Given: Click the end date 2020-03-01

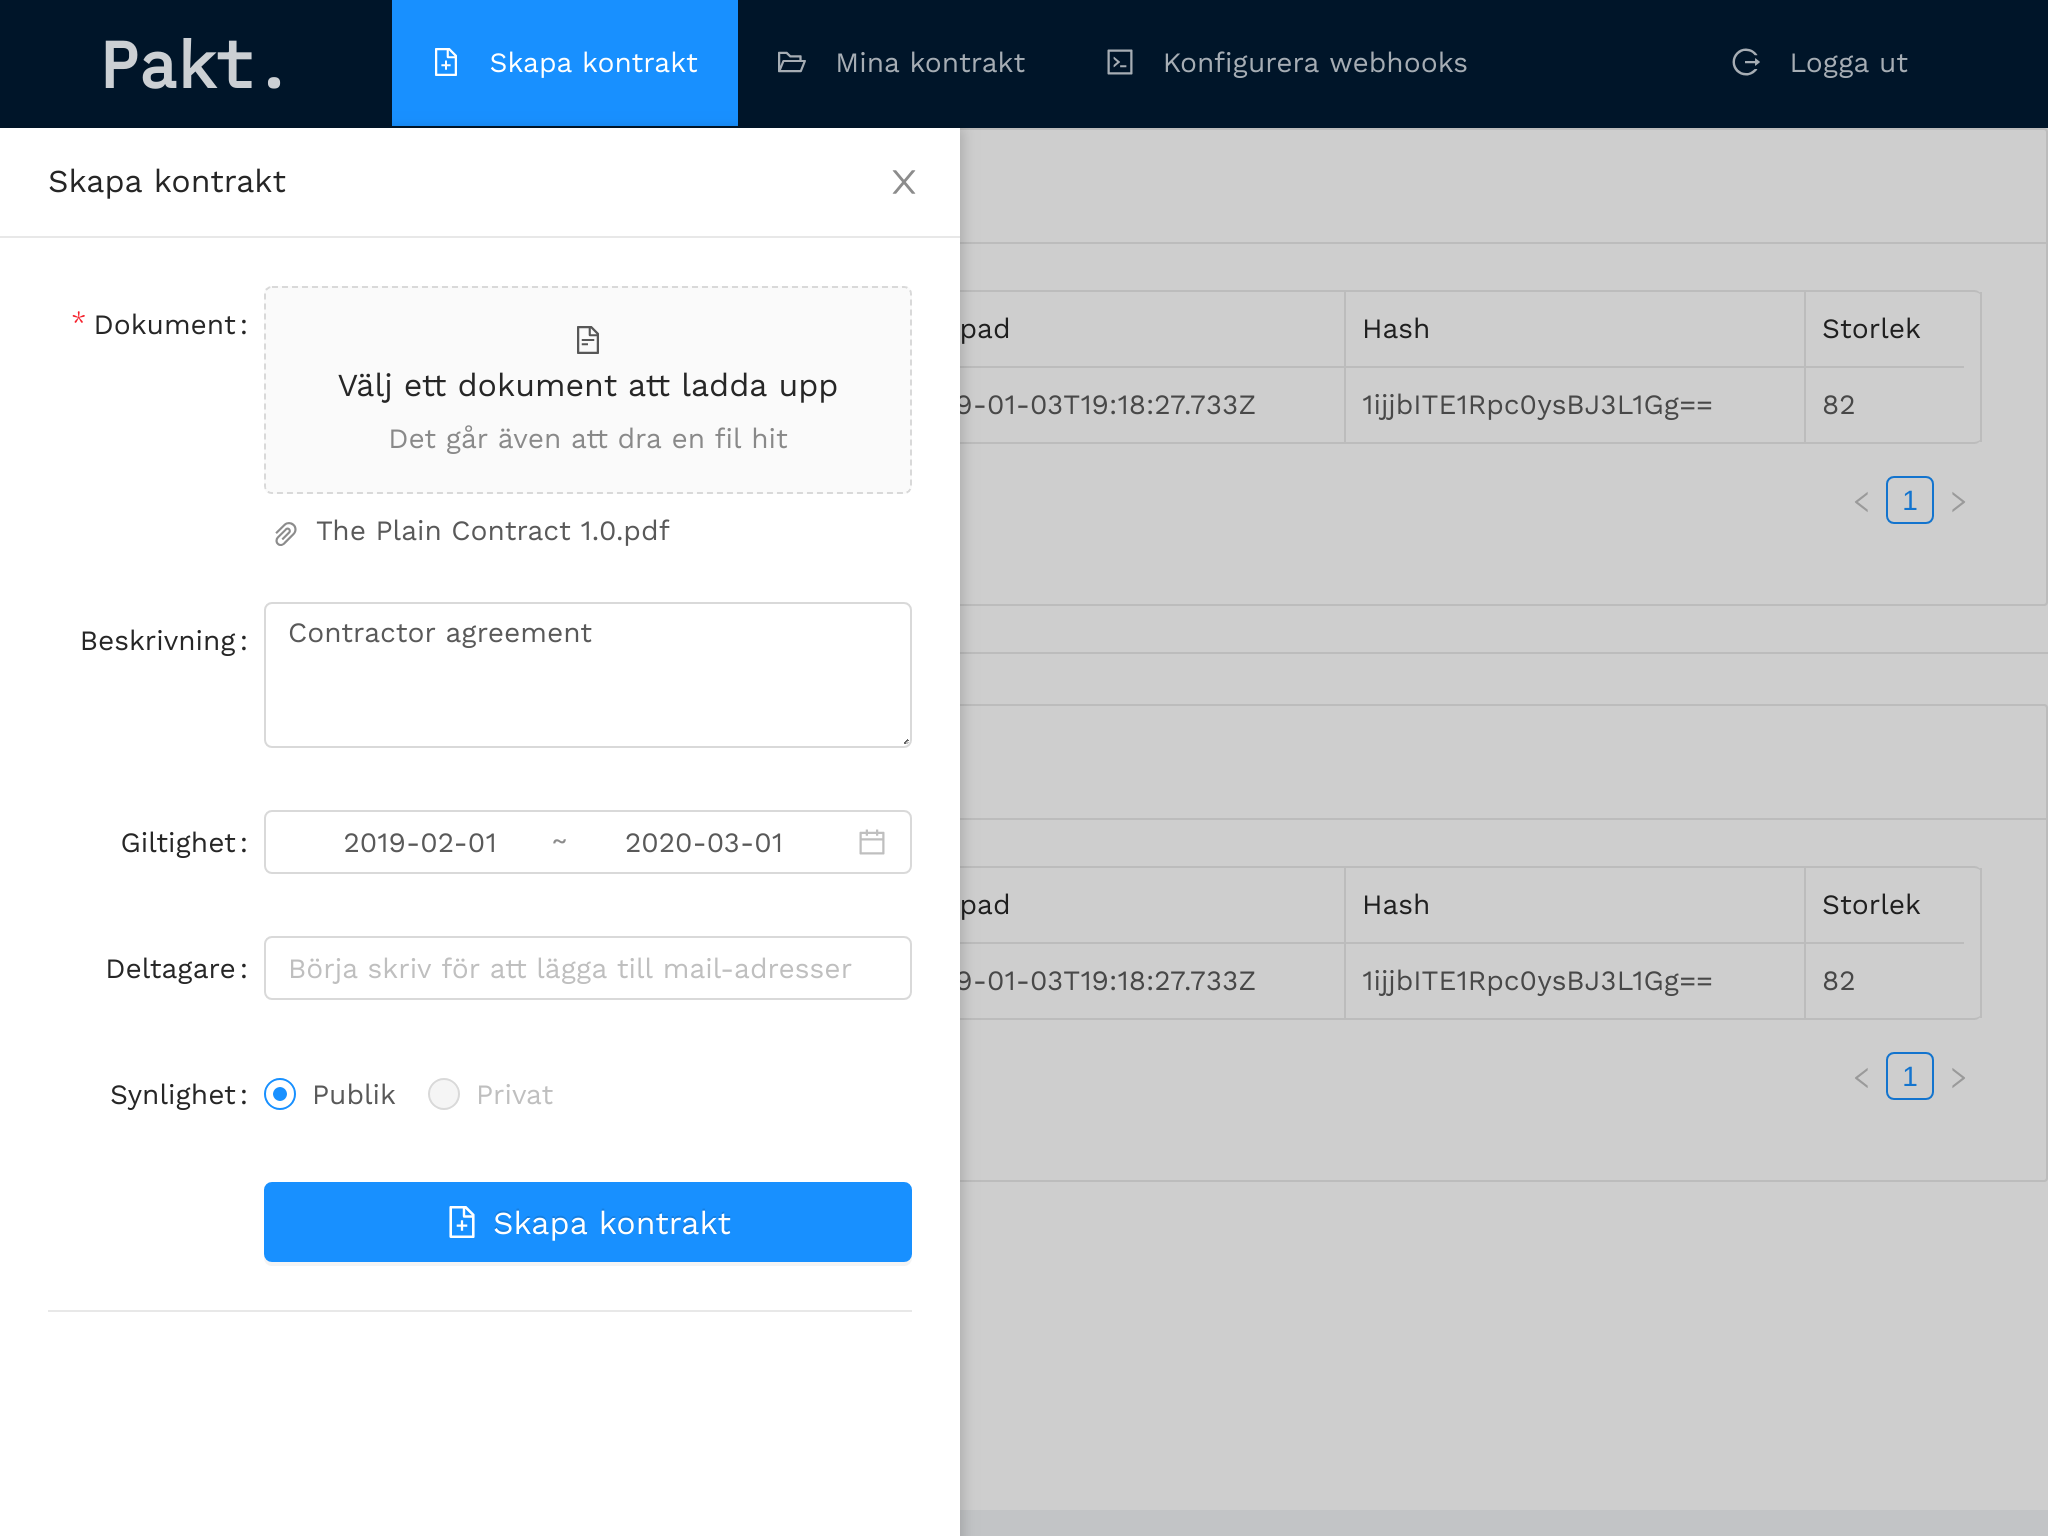Looking at the screenshot, I should pyautogui.click(x=703, y=842).
